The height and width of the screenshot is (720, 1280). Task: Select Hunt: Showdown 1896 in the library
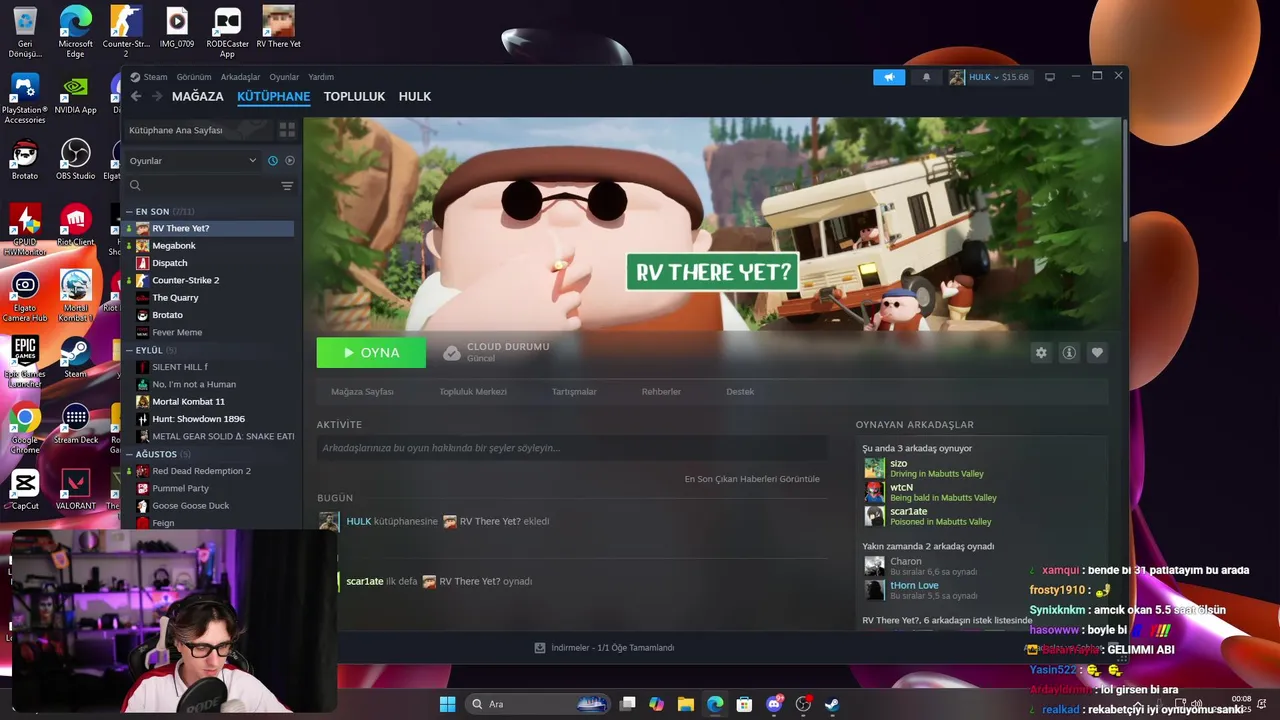(198, 419)
